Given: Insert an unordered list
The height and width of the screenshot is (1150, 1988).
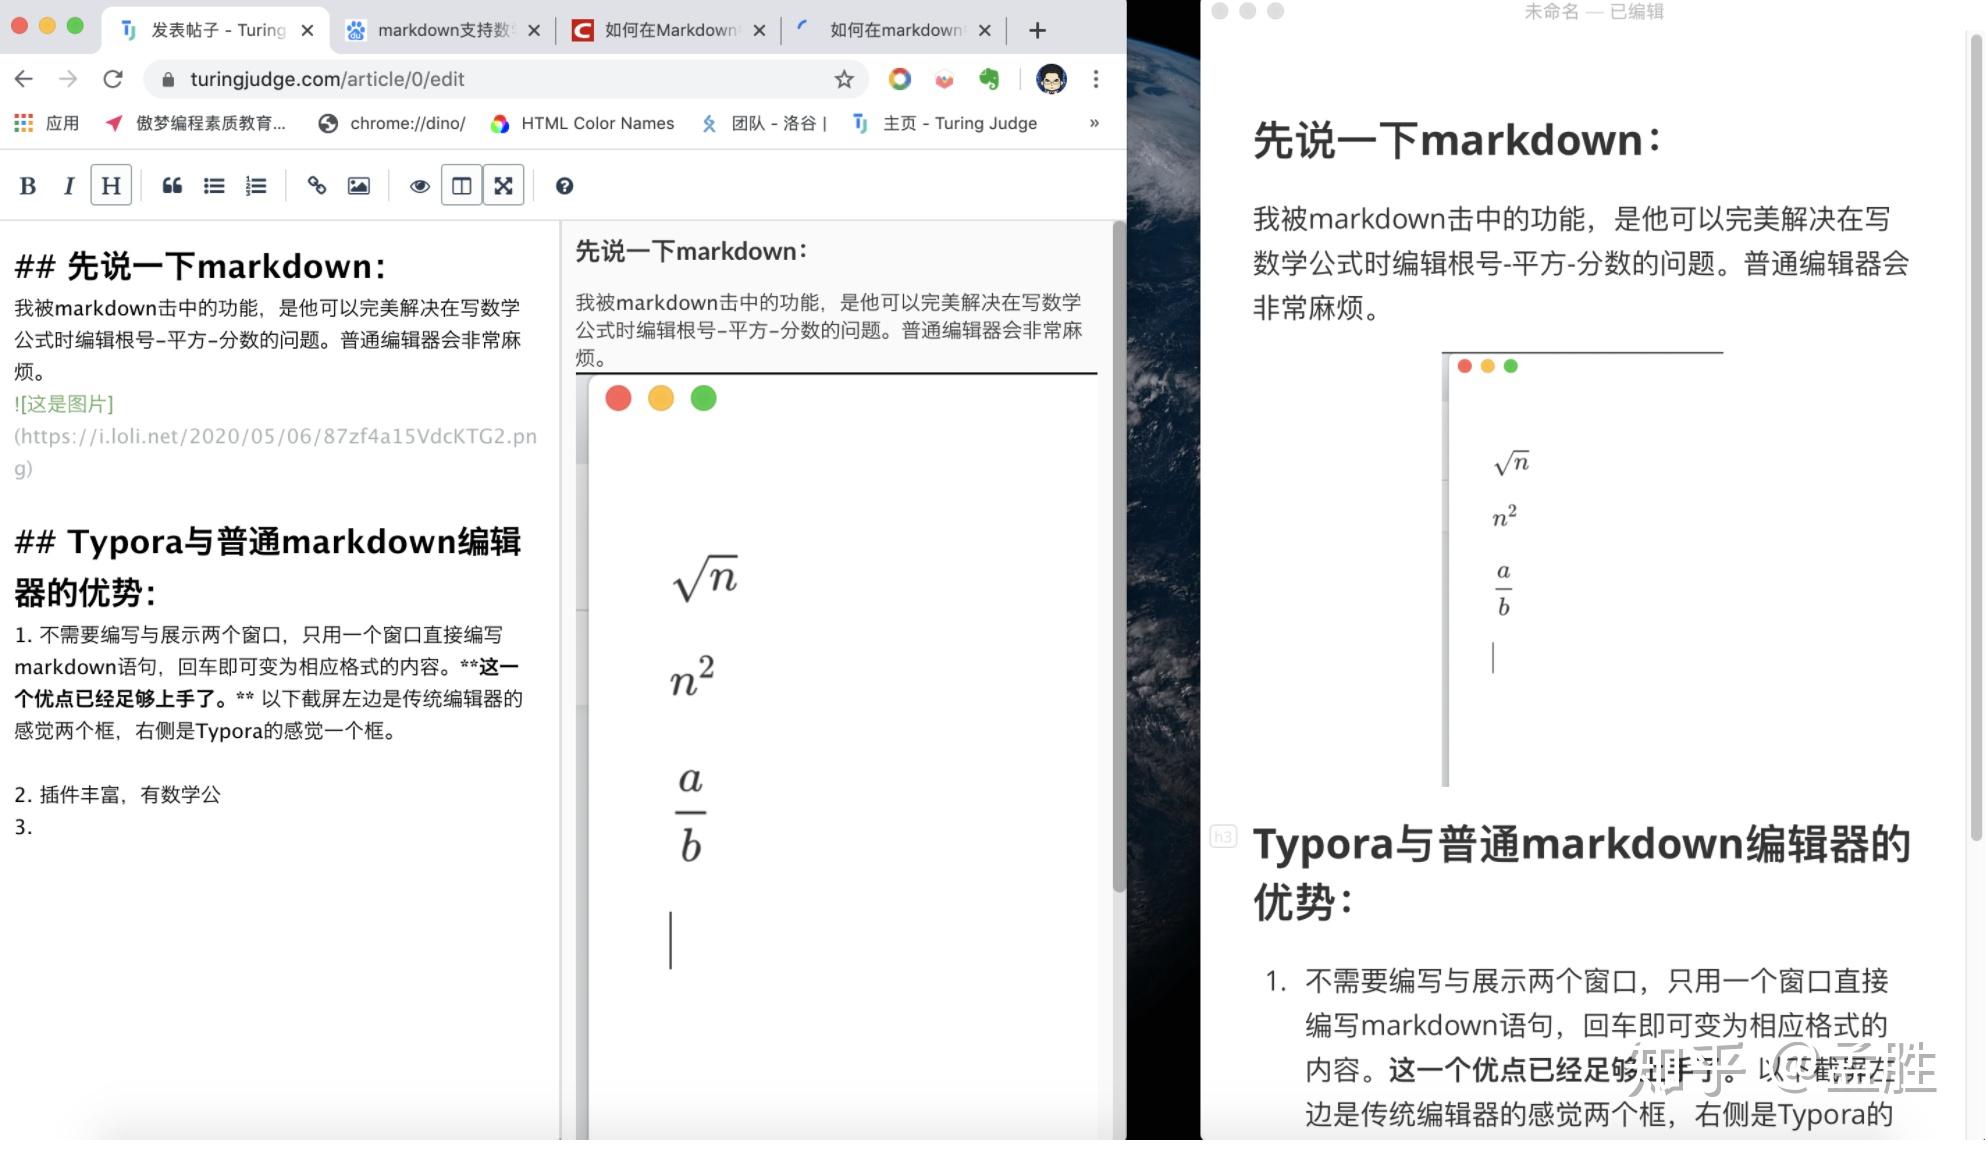Looking at the screenshot, I should (x=214, y=185).
